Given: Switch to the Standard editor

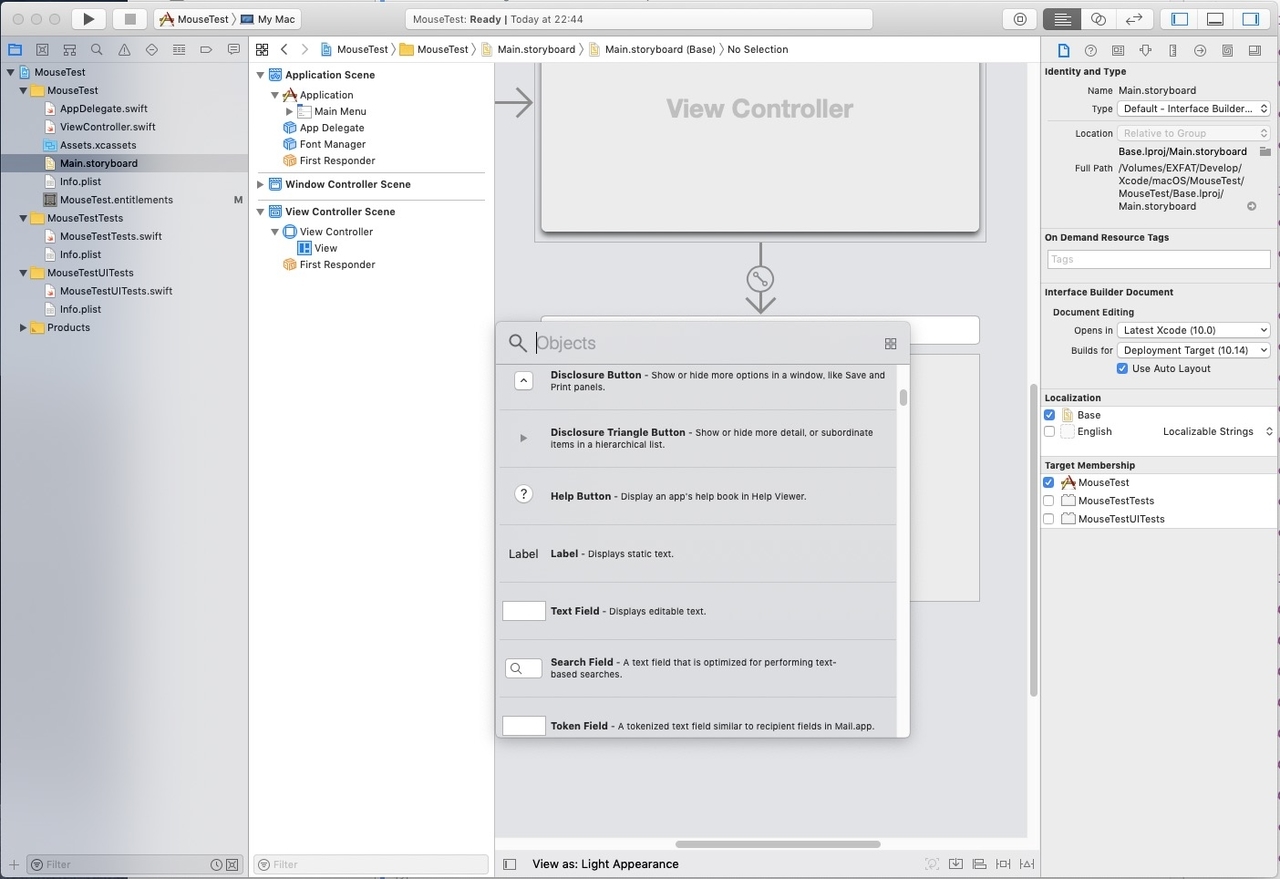Looking at the screenshot, I should click(x=1062, y=19).
